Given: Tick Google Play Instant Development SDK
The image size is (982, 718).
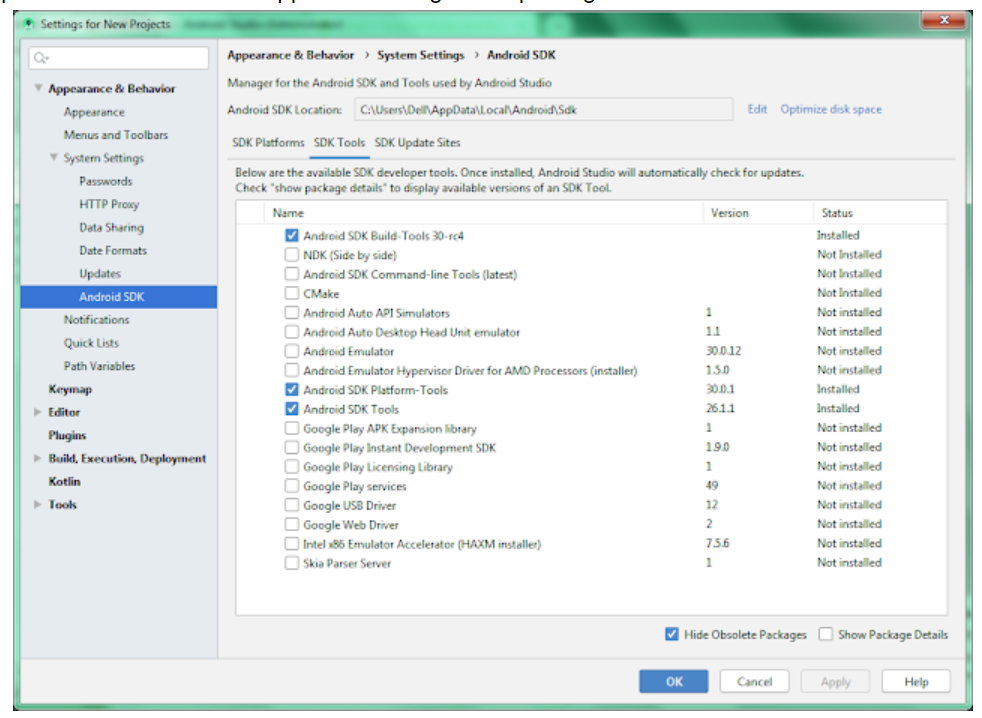Looking at the screenshot, I should (x=291, y=447).
